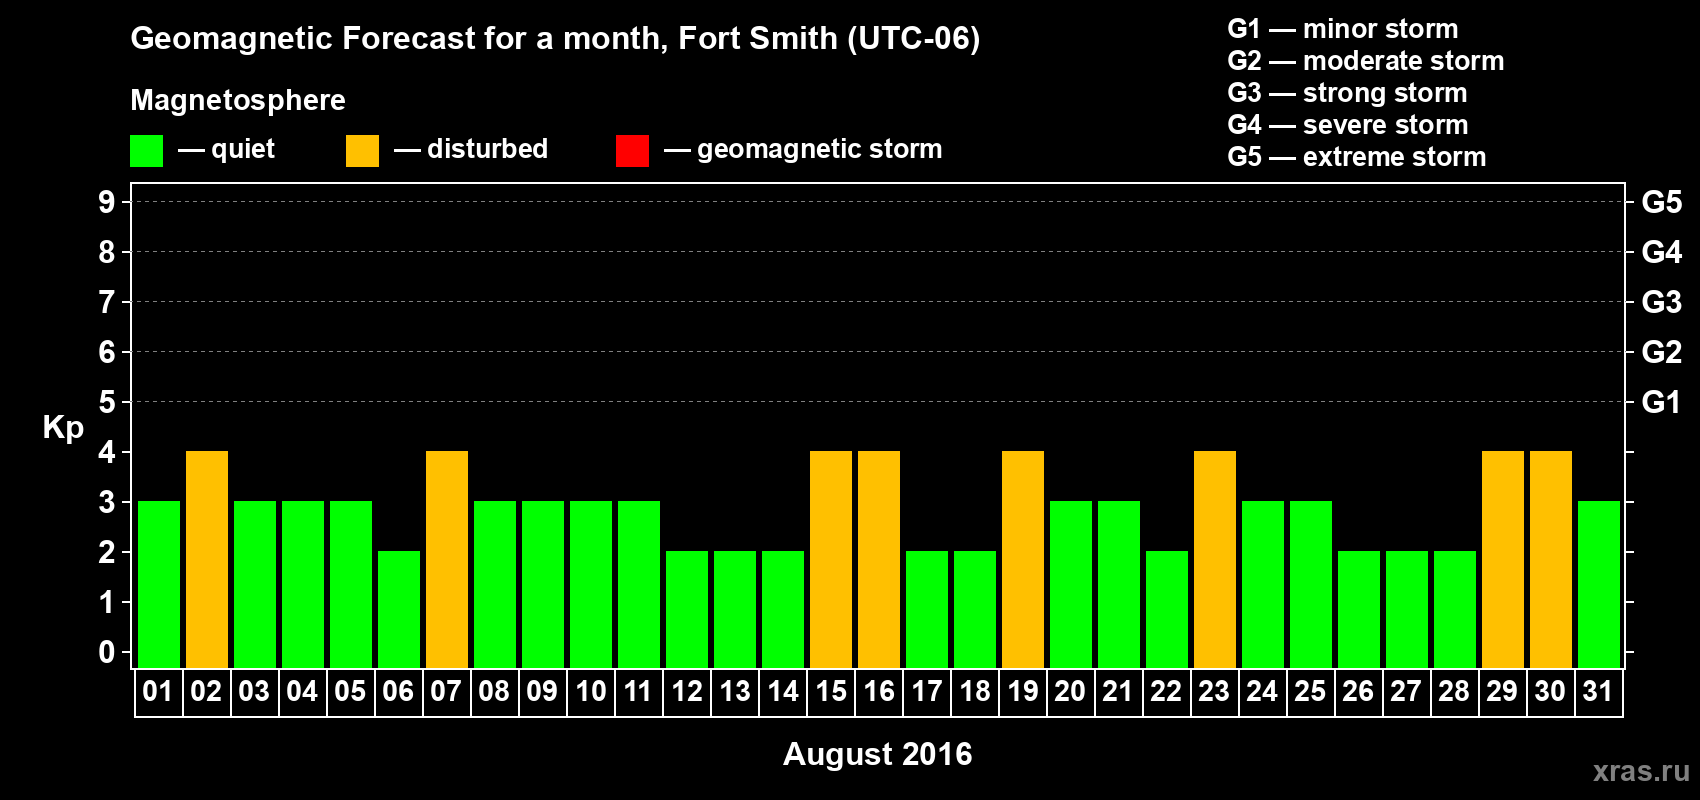The height and width of the screenshot is (800, 1700).
Task: Click date label 17 on the x-axis
Action: [927, 692]
